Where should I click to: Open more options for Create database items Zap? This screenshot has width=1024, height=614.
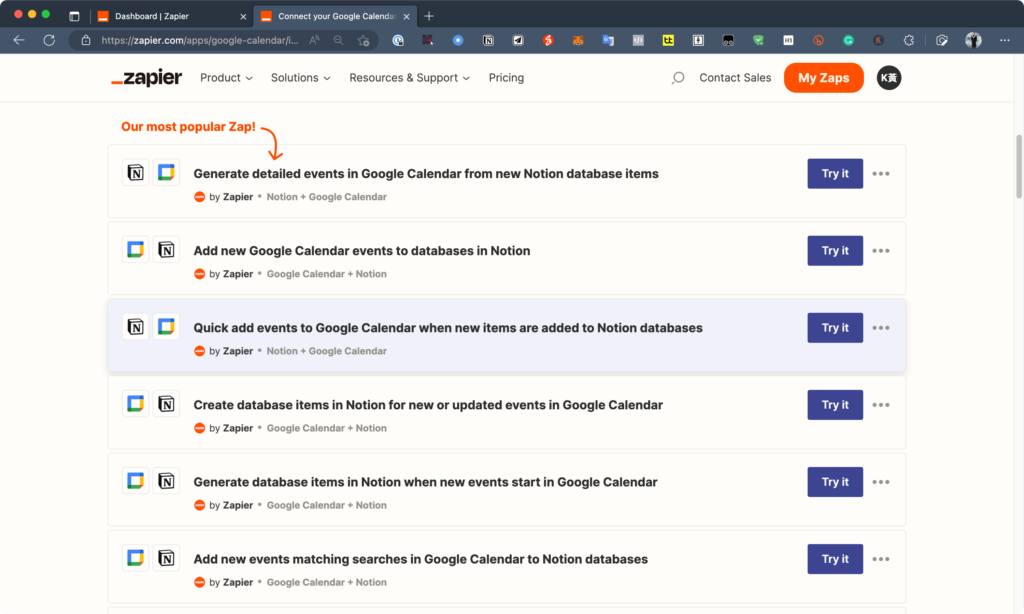point(881,405)
